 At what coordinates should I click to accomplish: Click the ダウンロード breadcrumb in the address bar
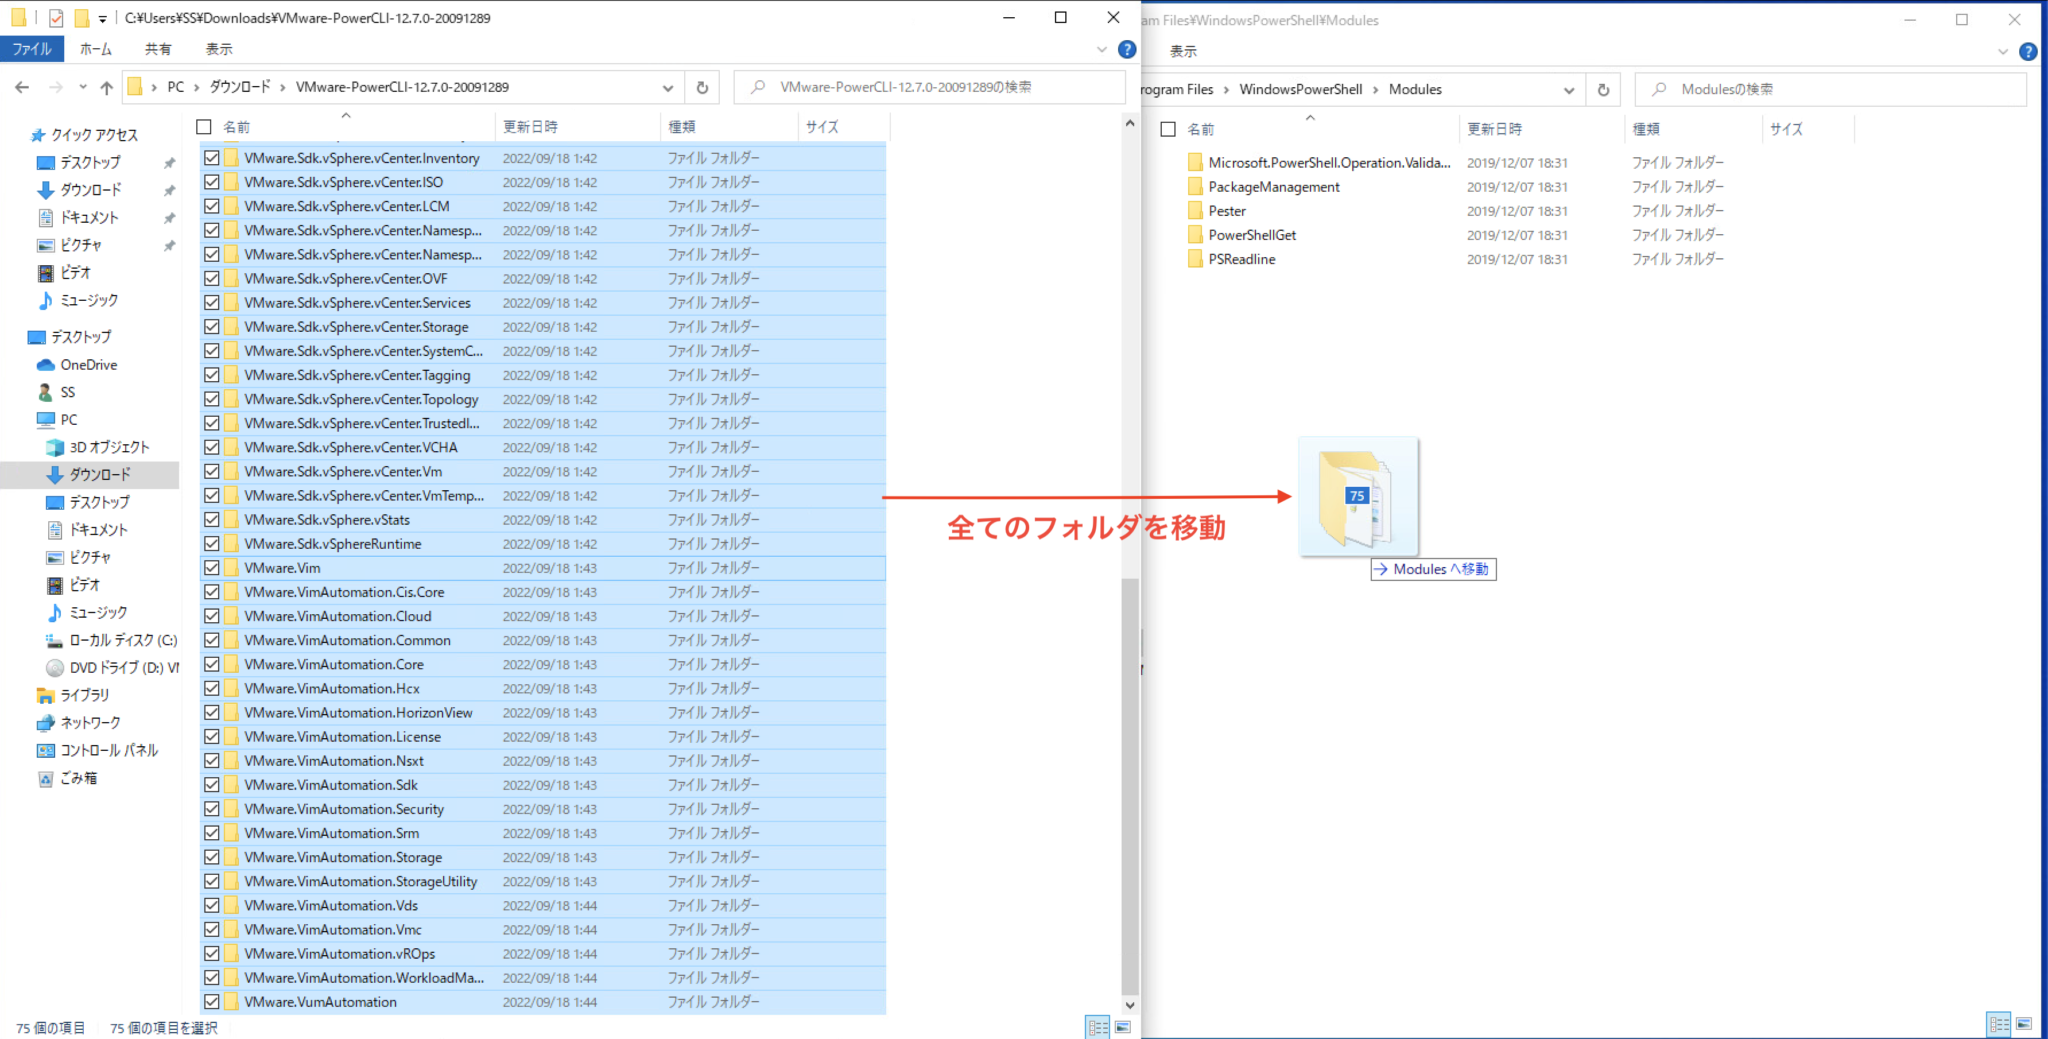[x=240, y=87]
